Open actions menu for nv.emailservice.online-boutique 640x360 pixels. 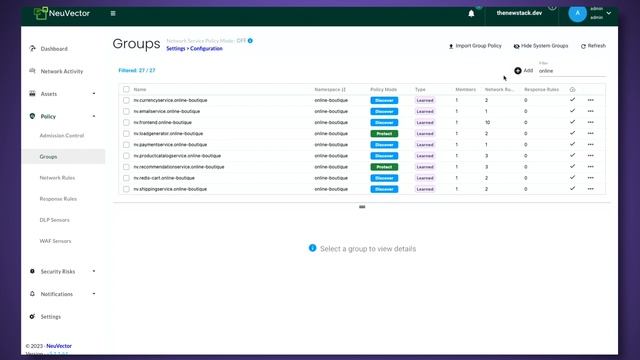pos(591,111)
